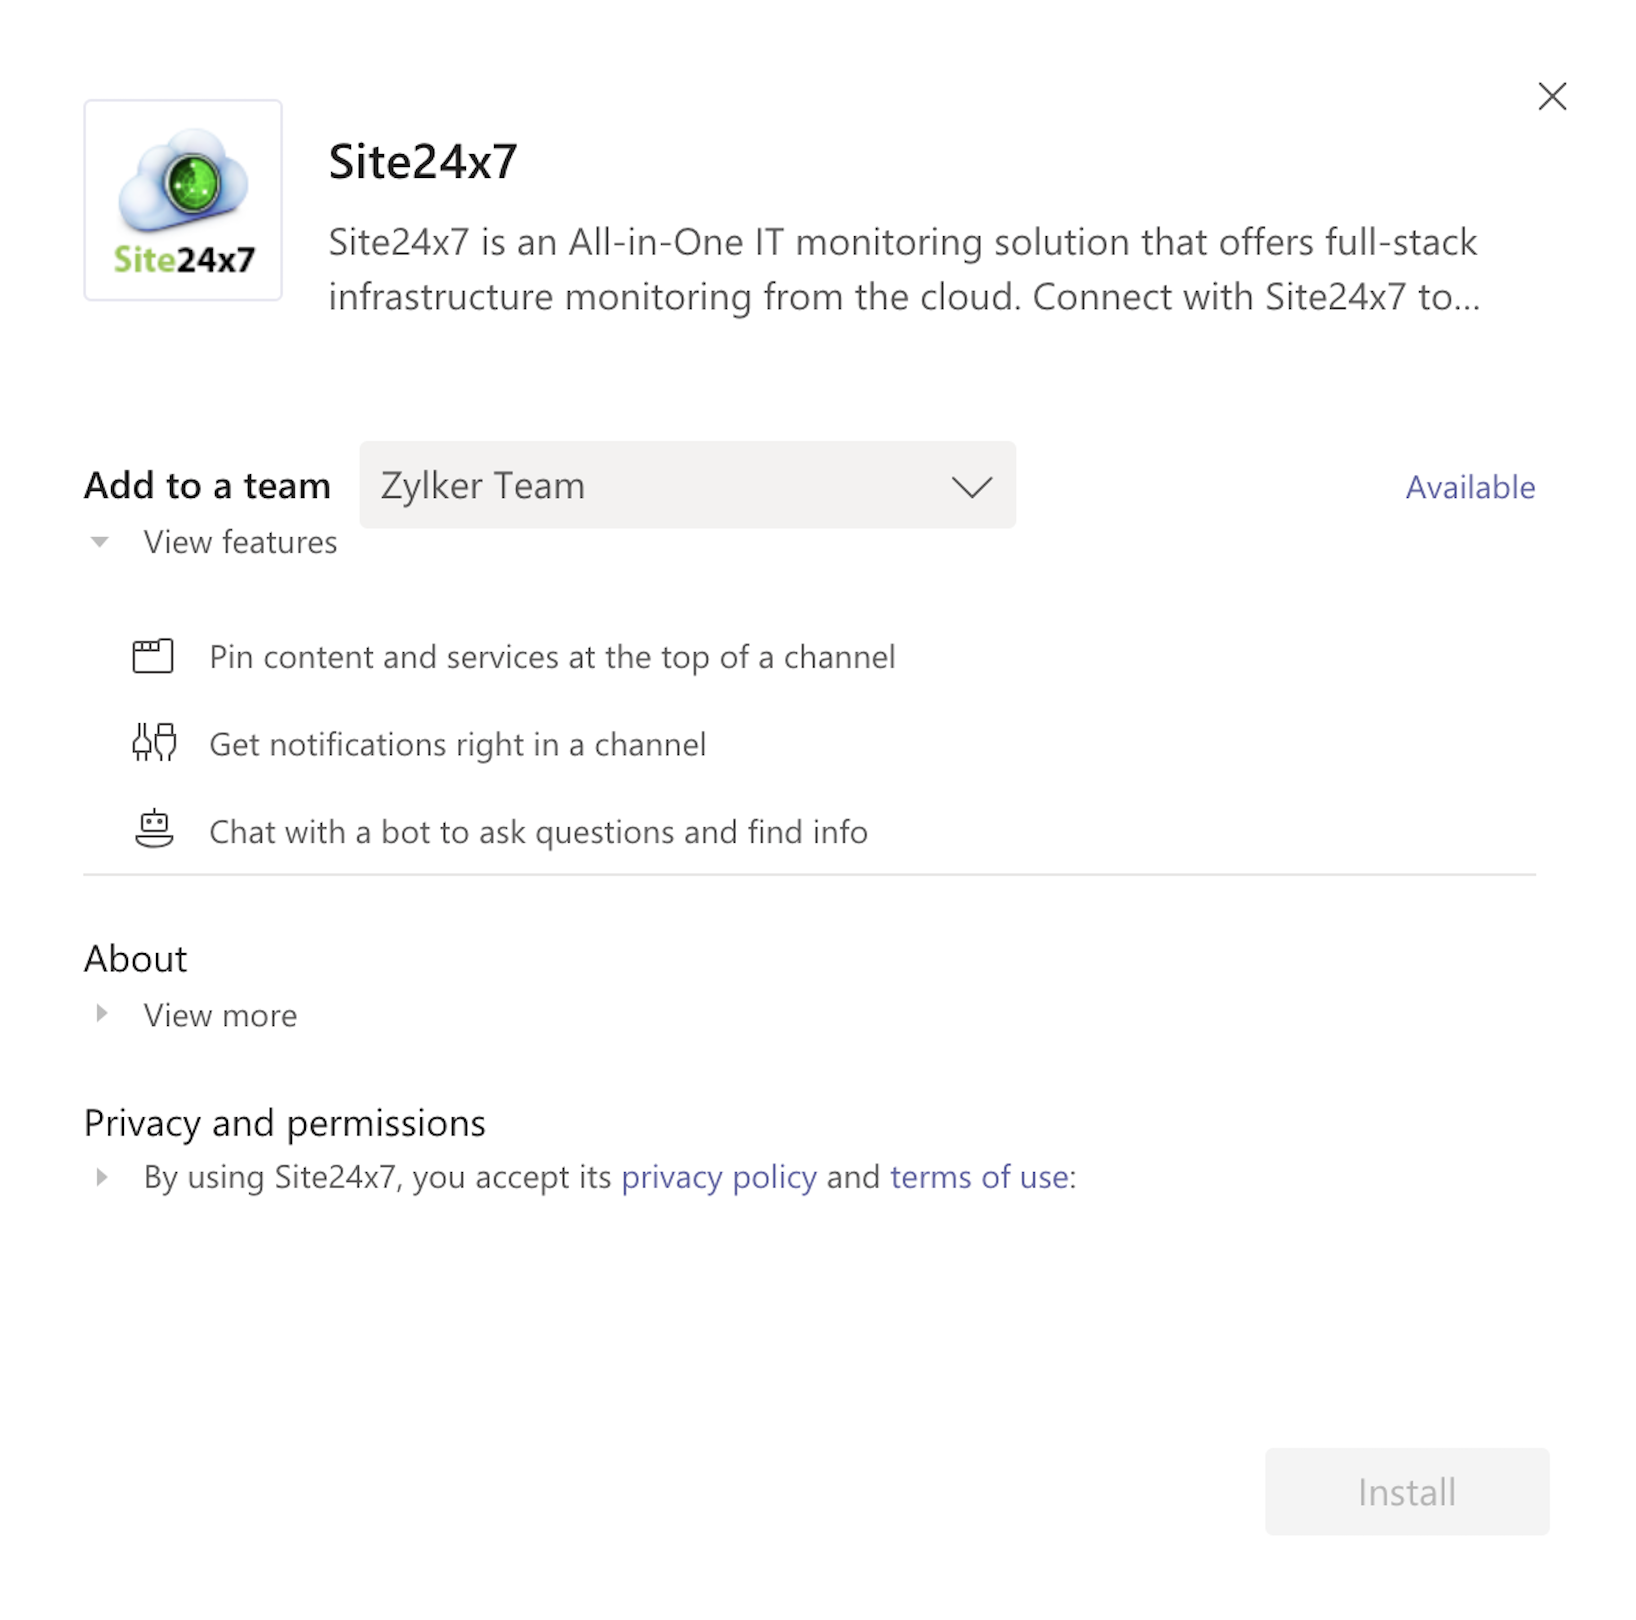The width and height of the screenshot is (1636, 1620).
Task: Click the Available status link
Action: 1470,487
